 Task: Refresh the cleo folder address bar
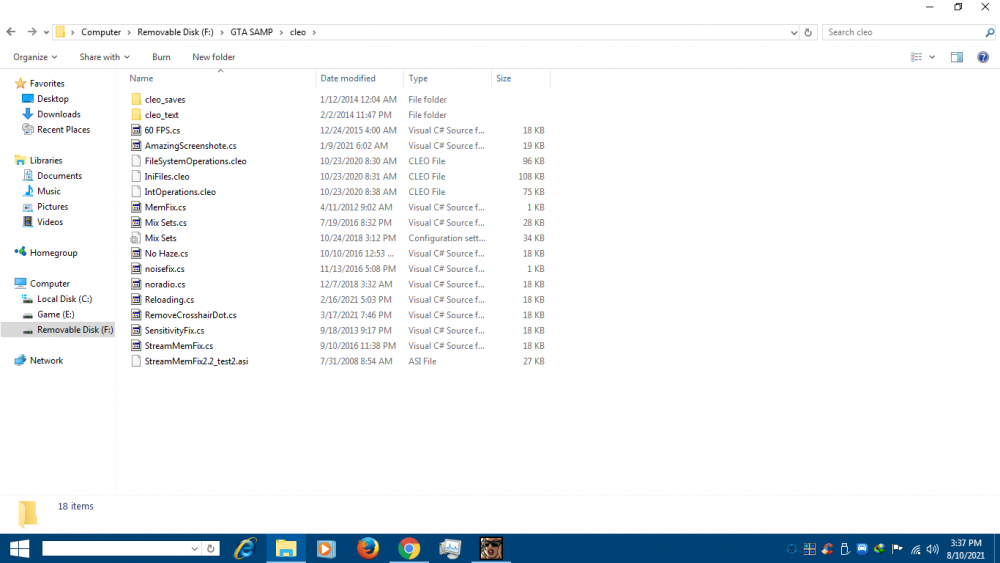pos(808,32)
